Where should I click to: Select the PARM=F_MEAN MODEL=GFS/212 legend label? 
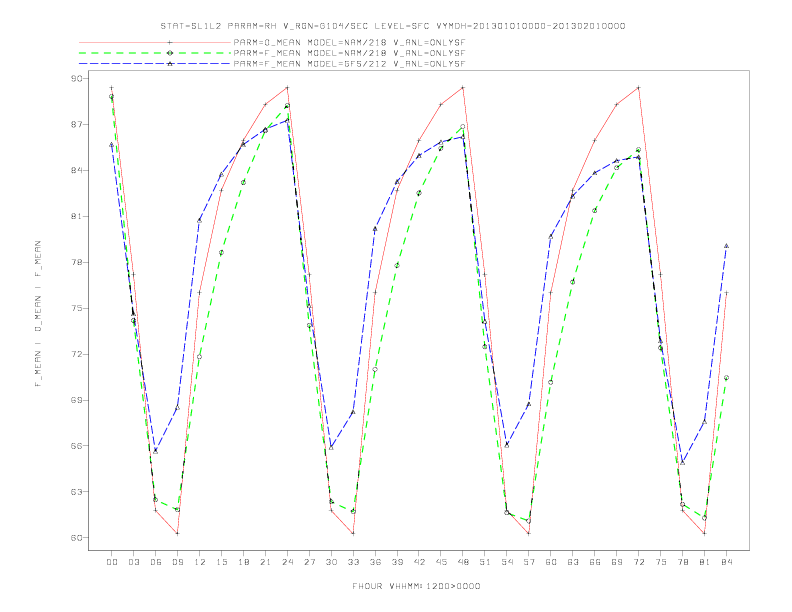click(349, 64)
